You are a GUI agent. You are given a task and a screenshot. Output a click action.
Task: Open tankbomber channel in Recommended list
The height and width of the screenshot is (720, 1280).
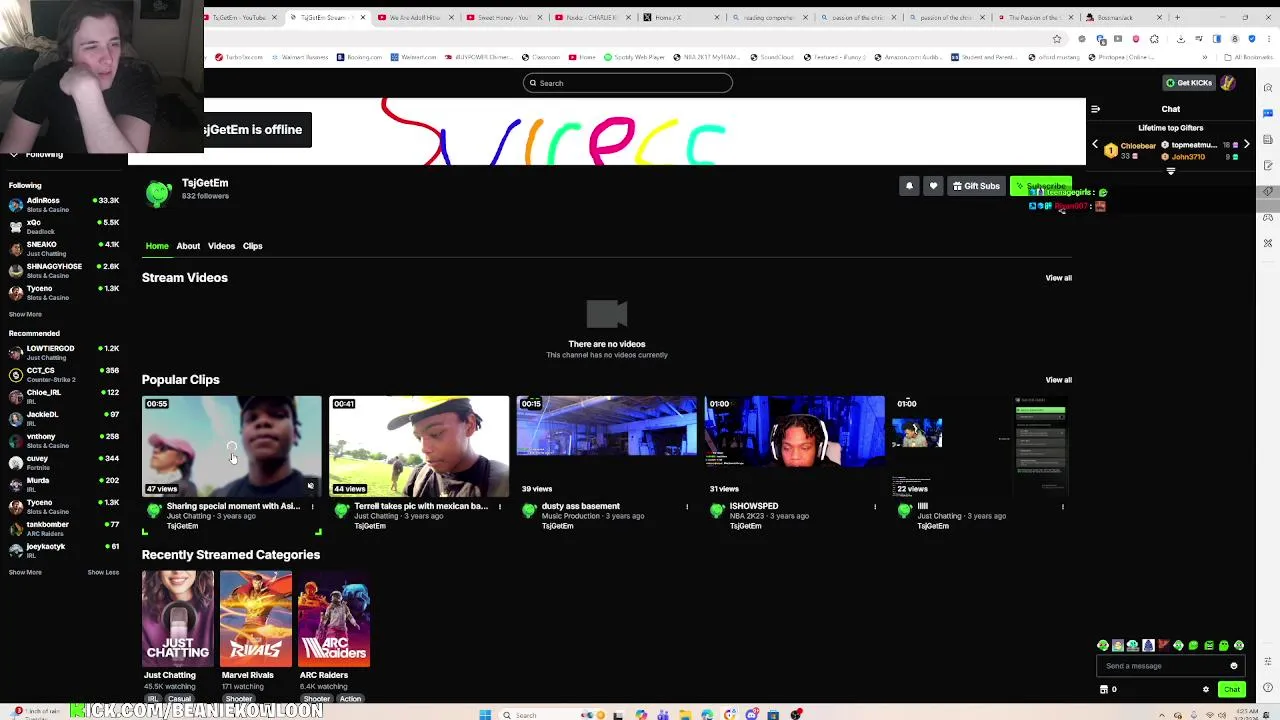(x=64, y=528)
